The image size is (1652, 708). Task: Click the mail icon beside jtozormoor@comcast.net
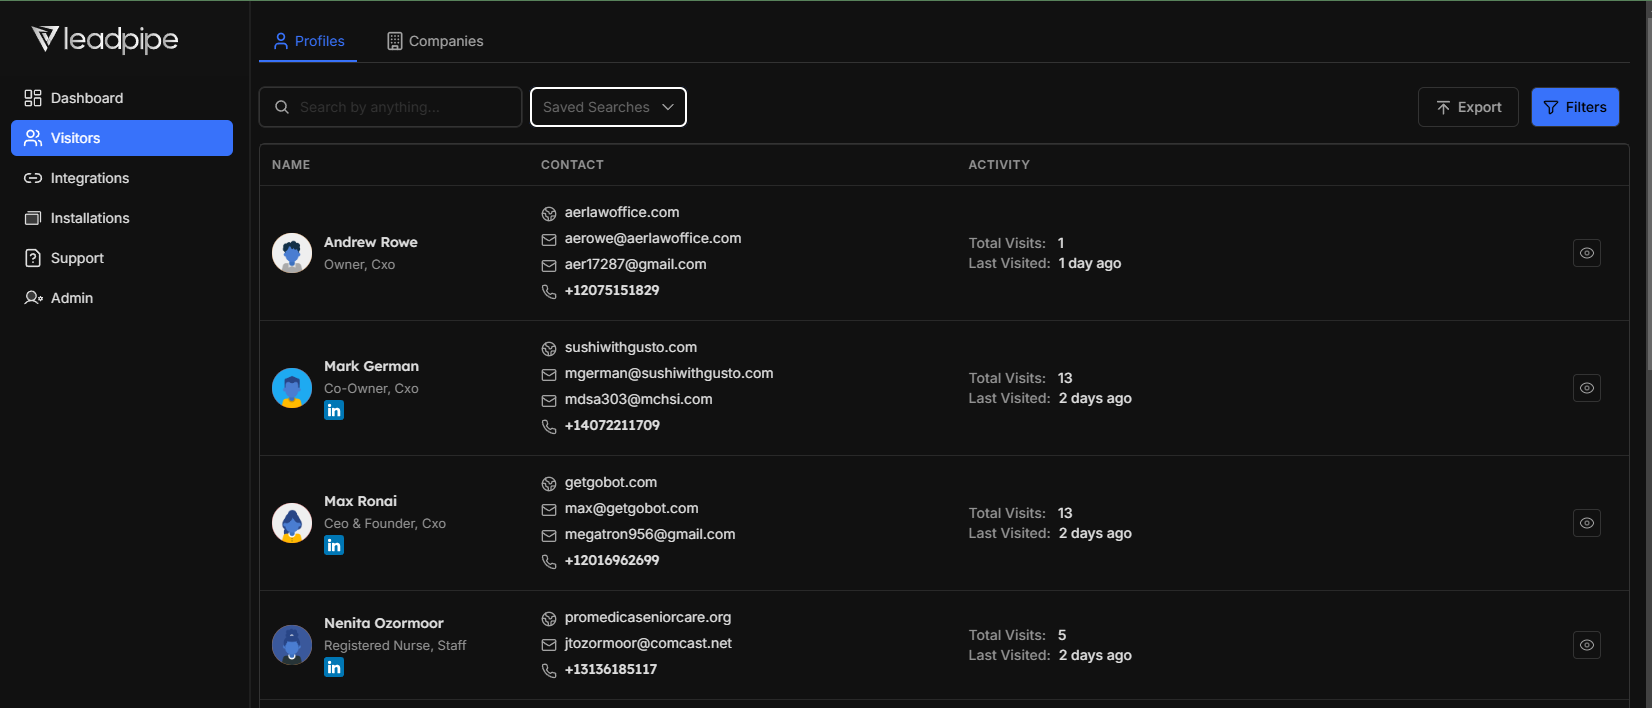(549, 645)
